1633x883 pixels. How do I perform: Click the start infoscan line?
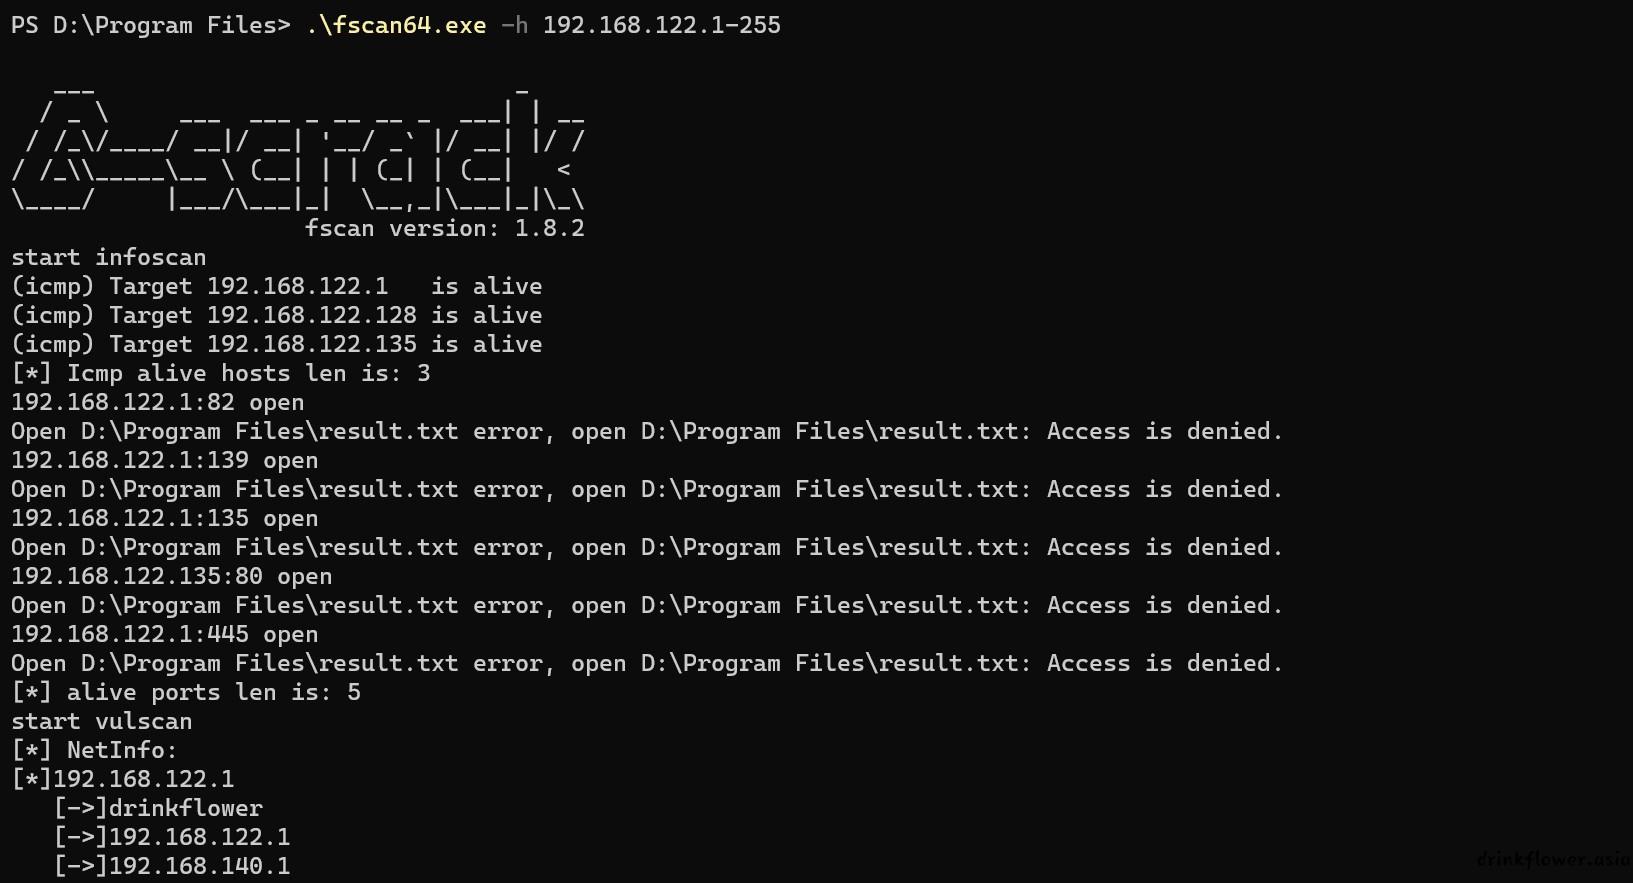click(x=109, y=257)
